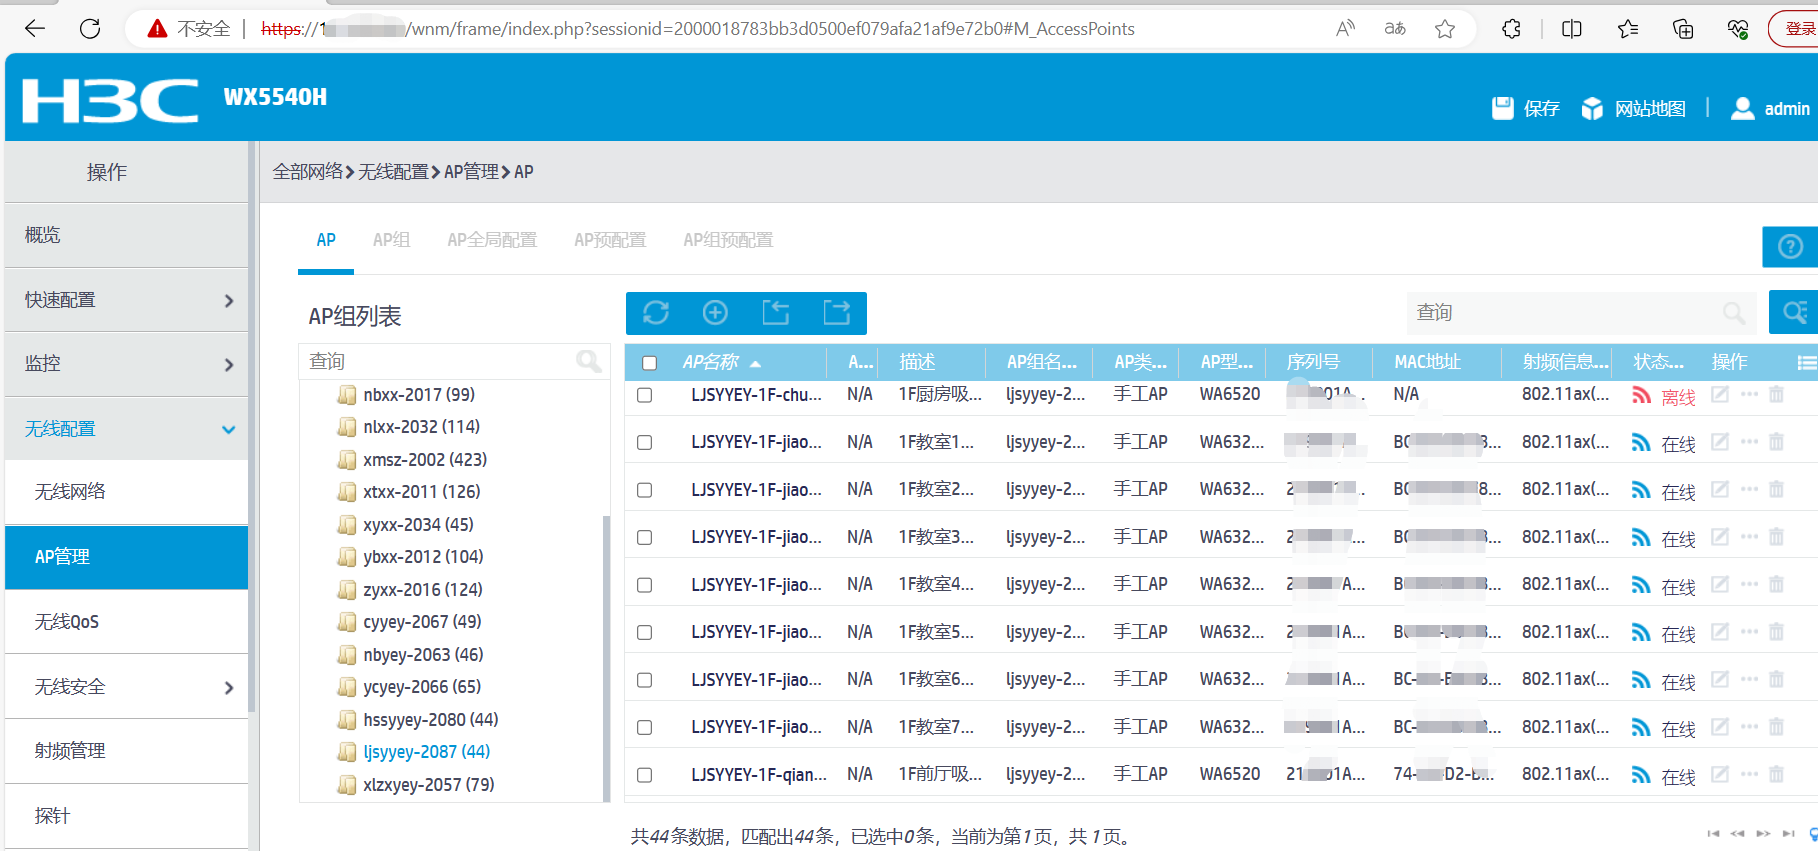
Task: Go to the last page of results
Action: [1789, 833]
